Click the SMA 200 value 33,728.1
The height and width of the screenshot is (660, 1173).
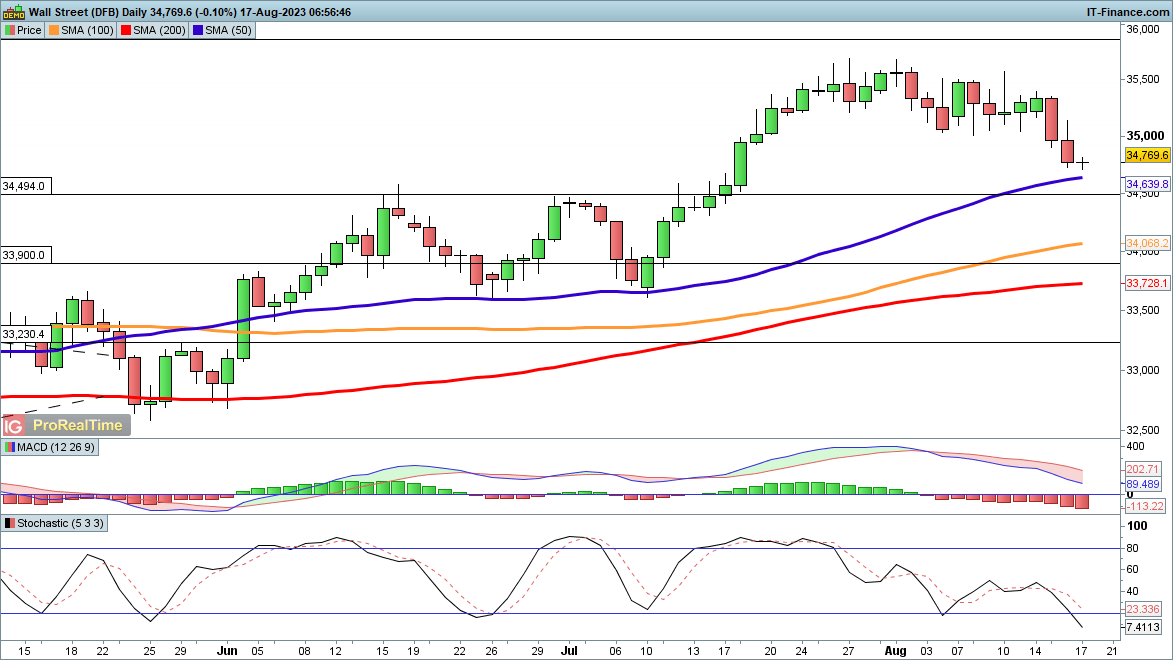point(1147,283)
